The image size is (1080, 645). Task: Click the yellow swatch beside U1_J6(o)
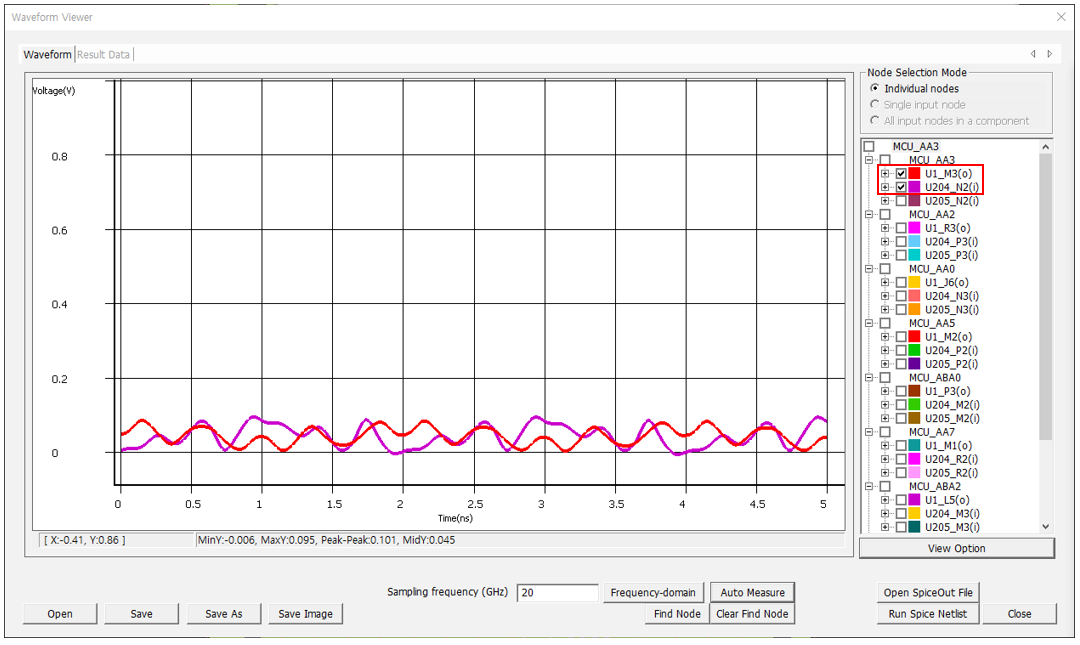tap(914, 283)
